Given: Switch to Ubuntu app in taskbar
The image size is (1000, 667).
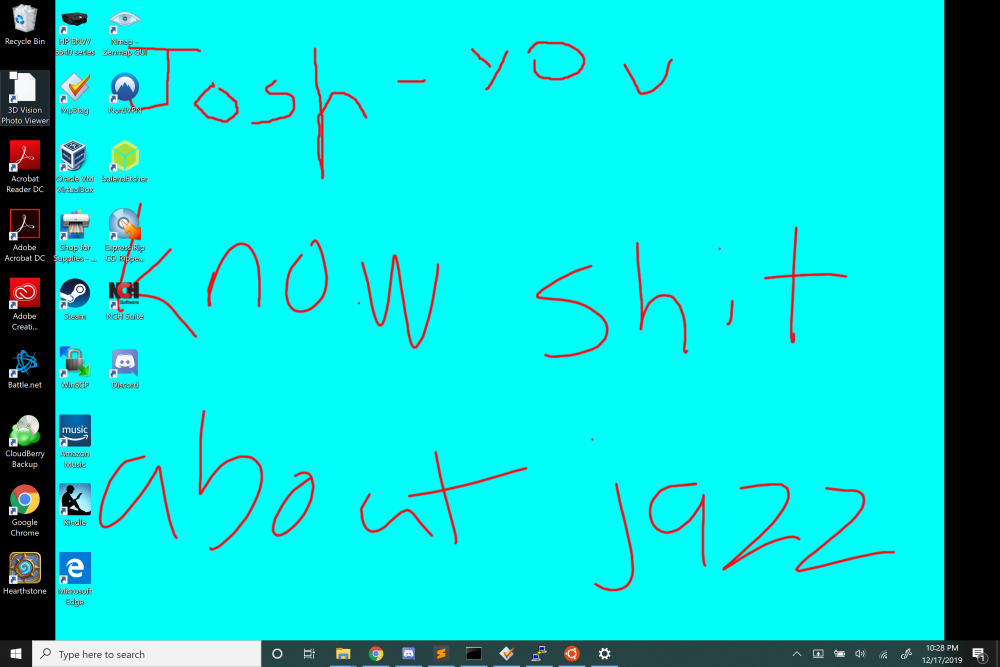Looking at the screenshot, I should pos(571,654).
